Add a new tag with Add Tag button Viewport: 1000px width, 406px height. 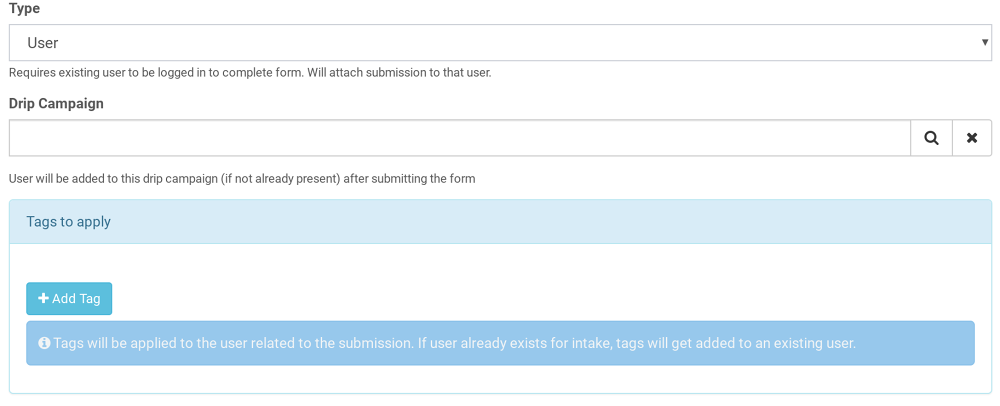coord(69,298)
